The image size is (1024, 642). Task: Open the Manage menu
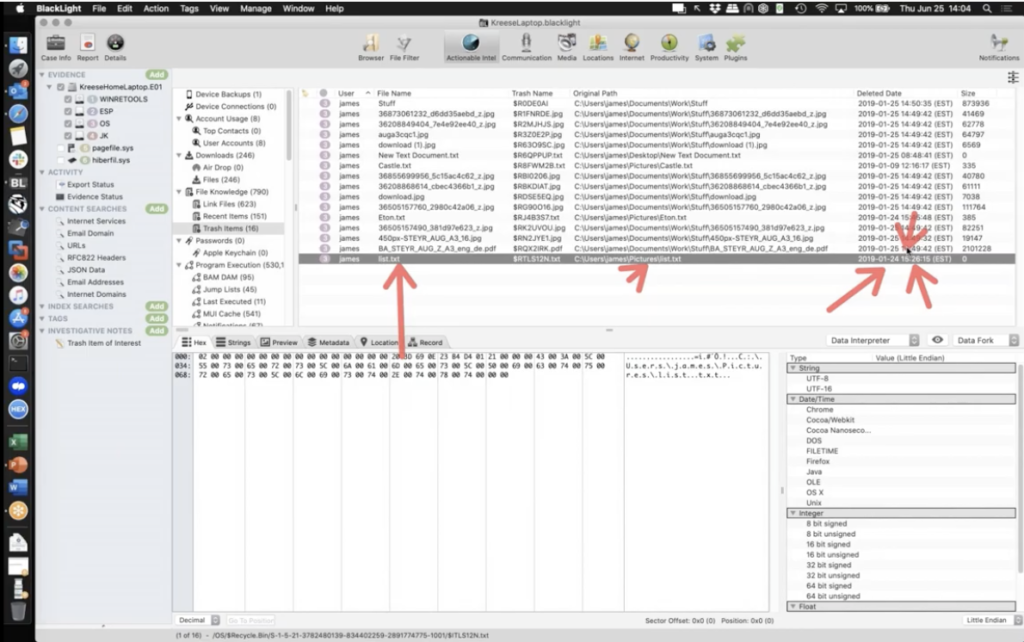255,8
